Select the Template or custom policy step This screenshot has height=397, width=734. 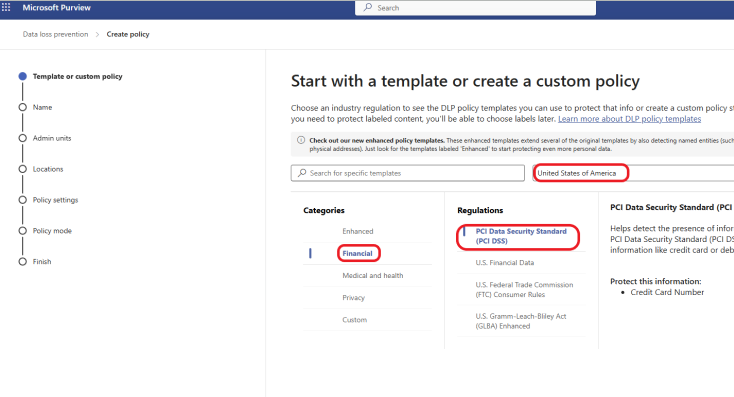click(77, 76)
